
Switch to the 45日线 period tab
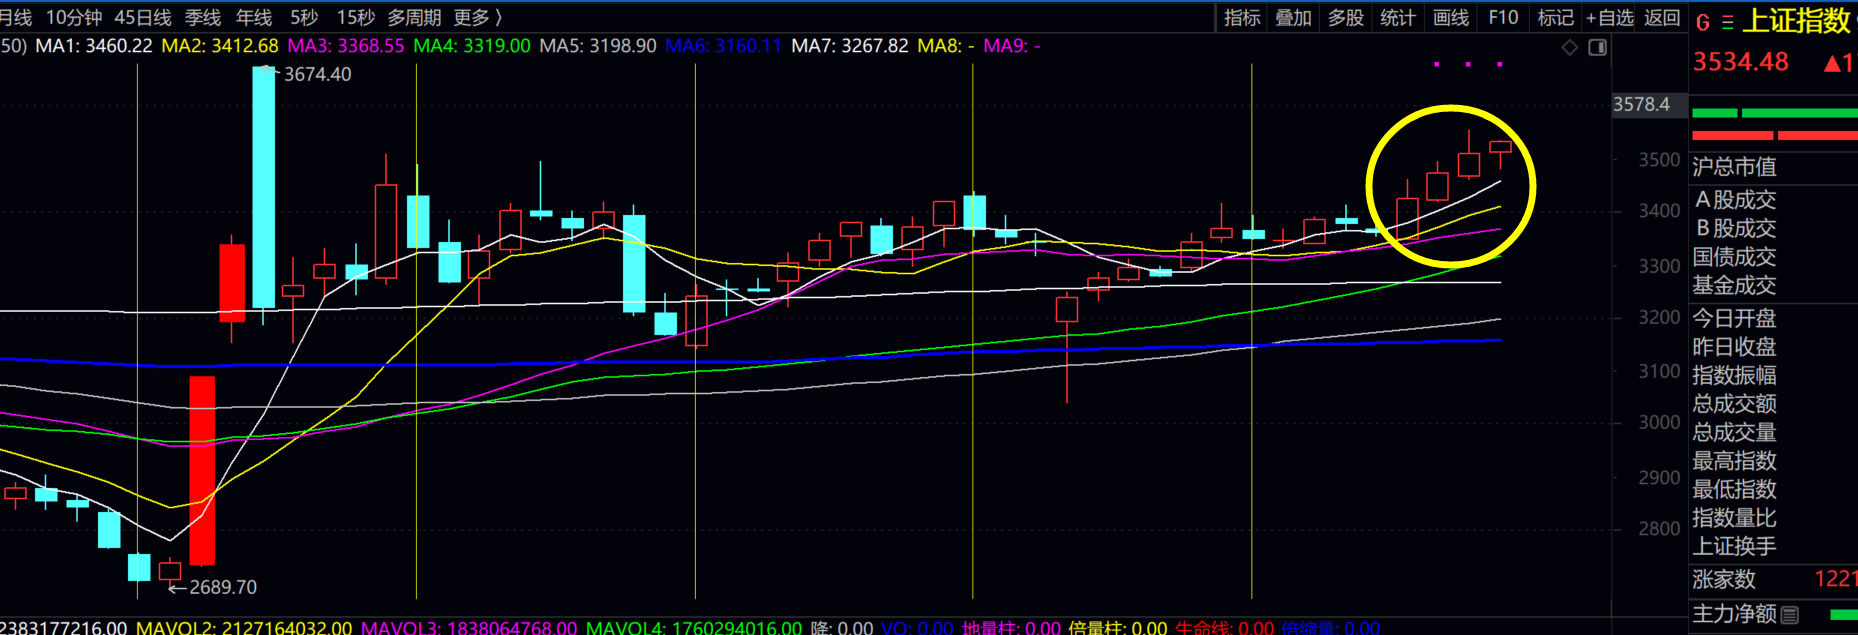[x=142, y=17]
